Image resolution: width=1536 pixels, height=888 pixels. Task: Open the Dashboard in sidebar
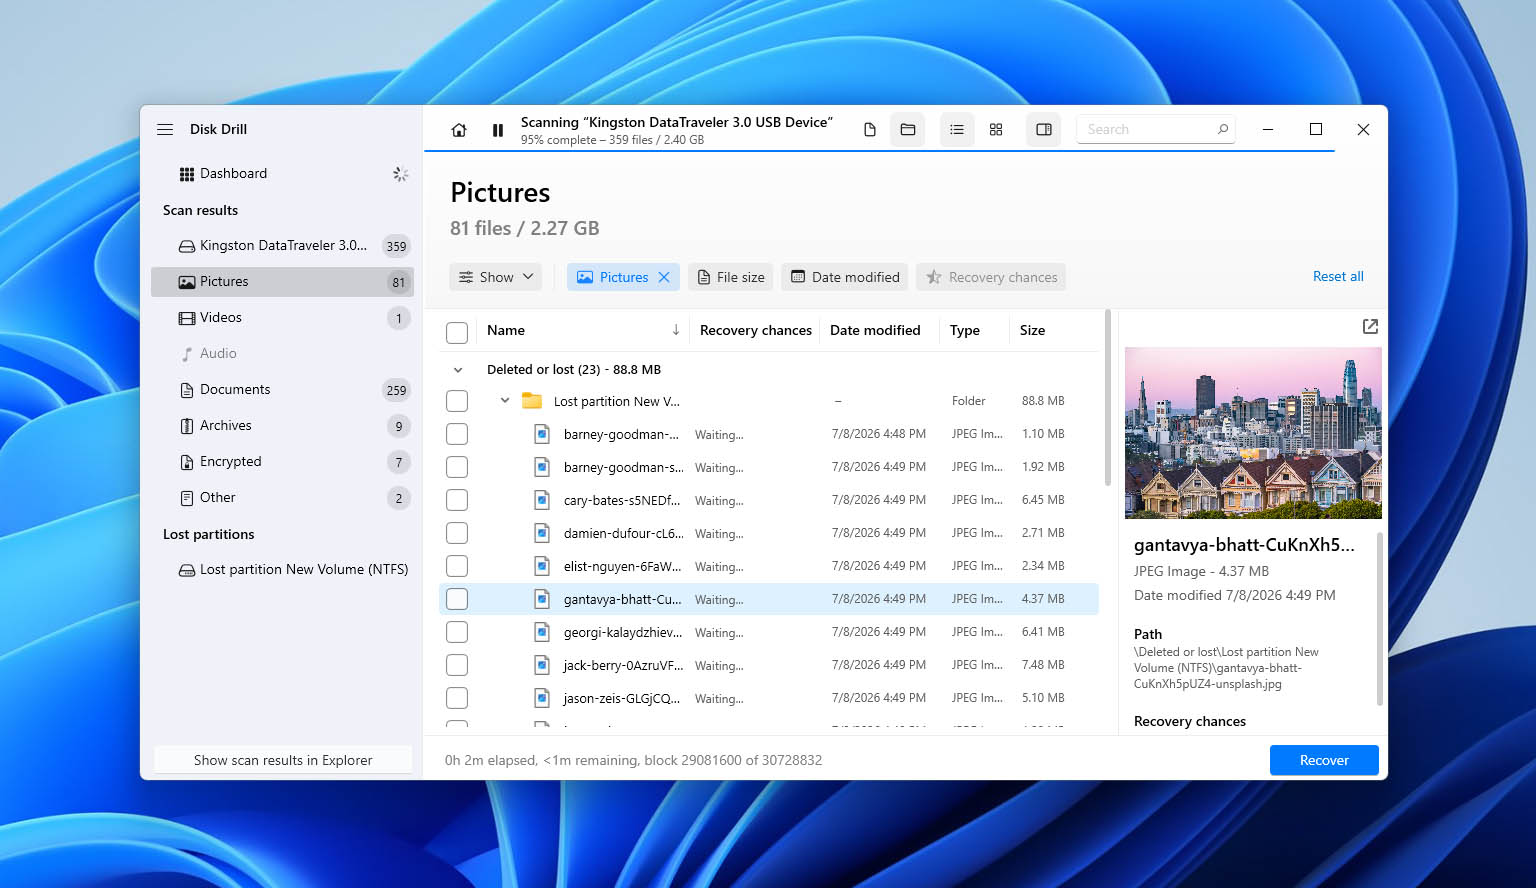tap(282, 173)
